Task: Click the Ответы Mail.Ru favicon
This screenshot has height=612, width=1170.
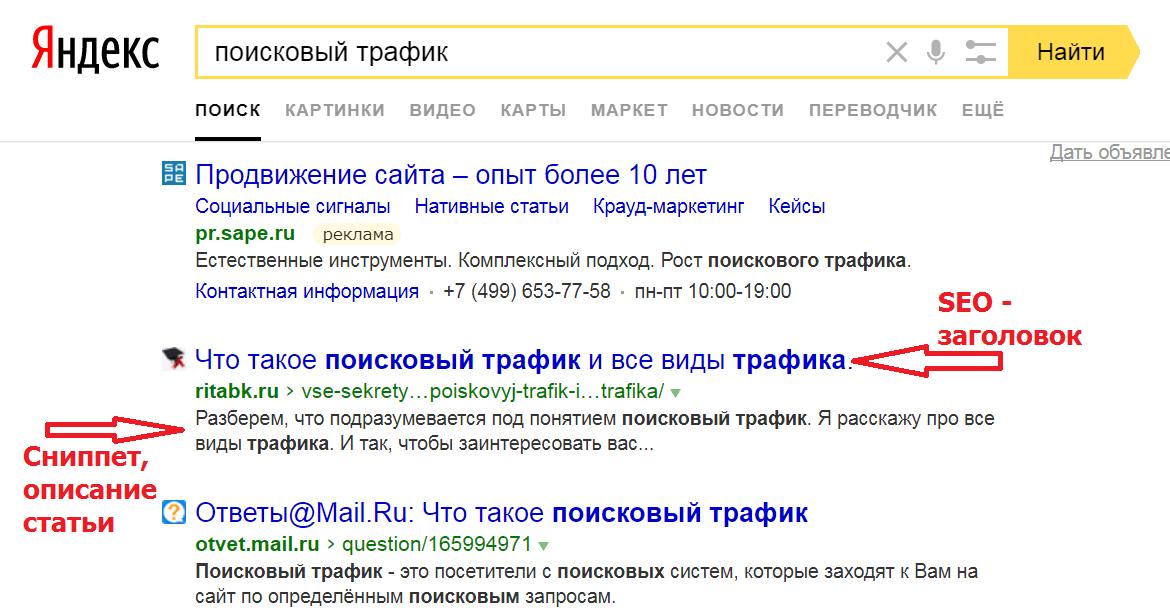Action: (x=174, y=512)
